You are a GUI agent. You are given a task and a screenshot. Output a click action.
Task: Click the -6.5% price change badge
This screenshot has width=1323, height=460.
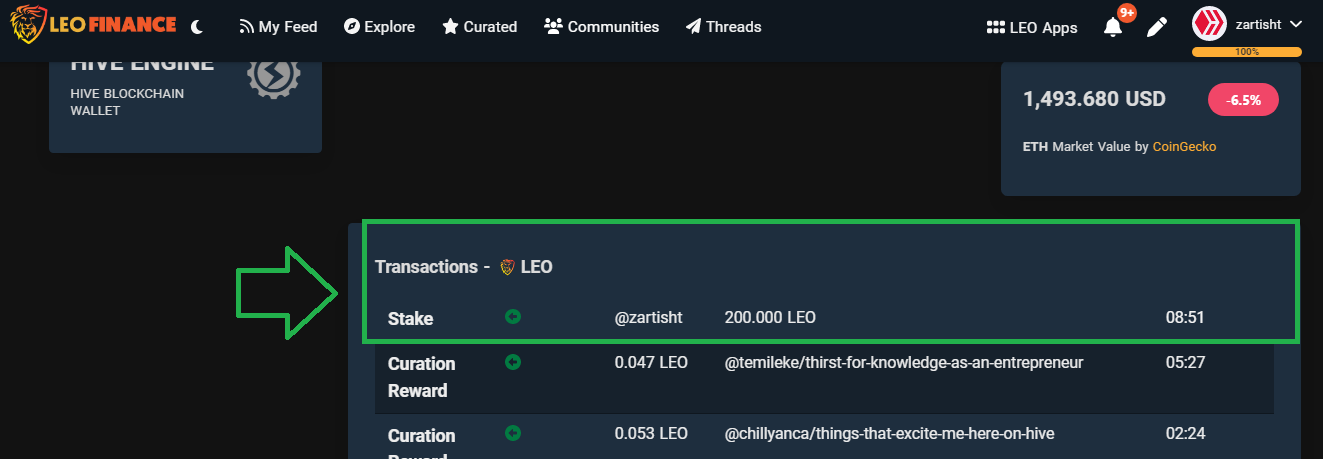(x=1243, y=100)
